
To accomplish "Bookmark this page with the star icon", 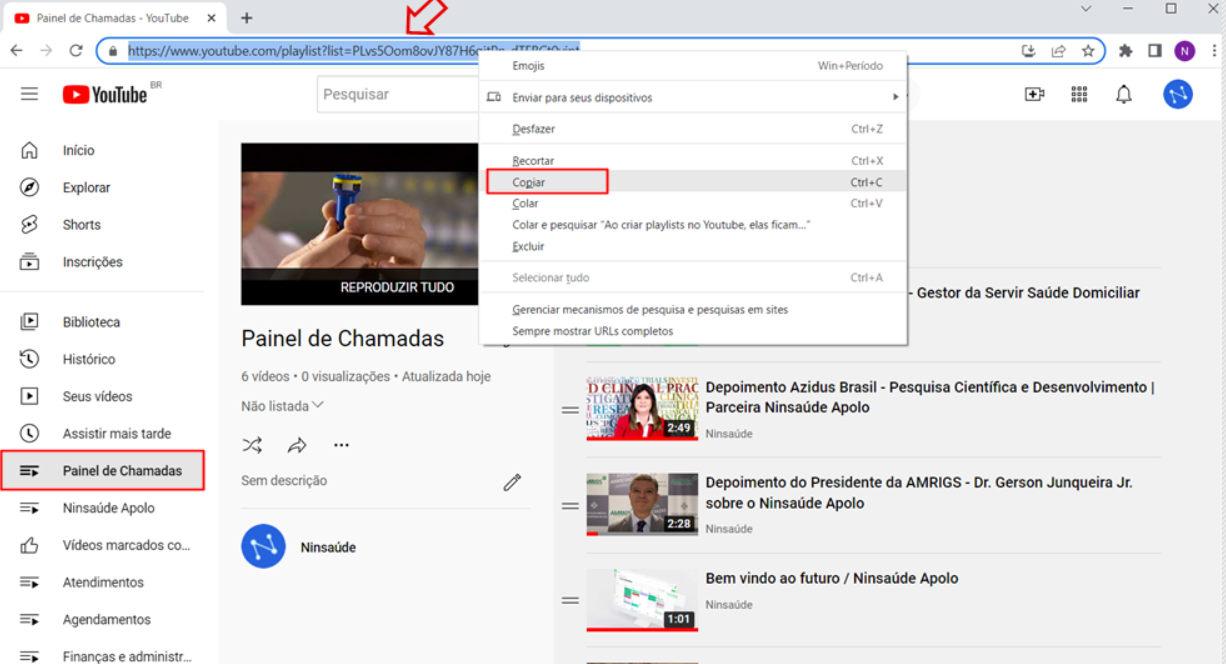I will (1088, 51).
